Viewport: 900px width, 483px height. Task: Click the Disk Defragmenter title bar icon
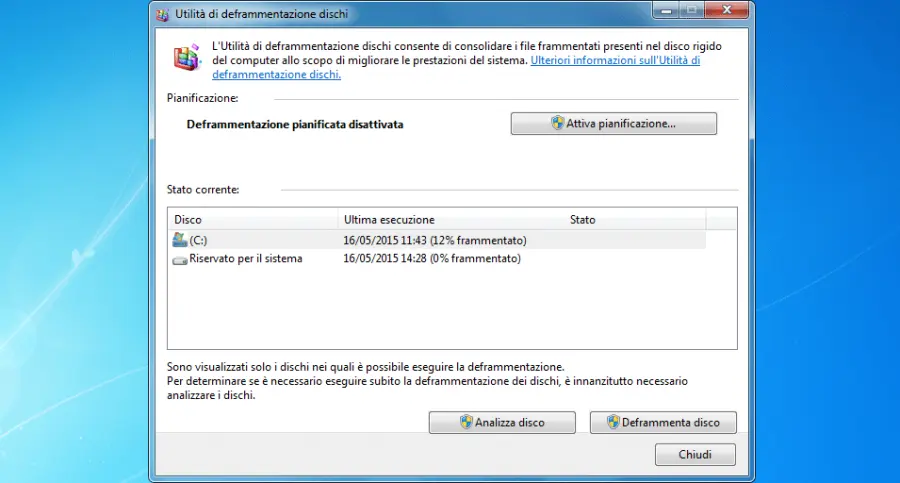pos(162,14)
